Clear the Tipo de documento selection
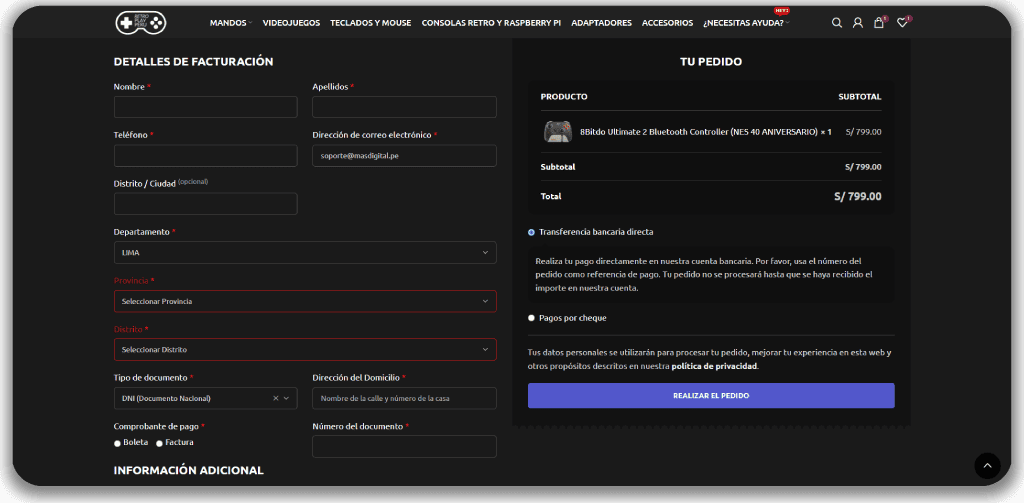The height and width of the screenshot is (503, 1024). [x=275, y=398]
